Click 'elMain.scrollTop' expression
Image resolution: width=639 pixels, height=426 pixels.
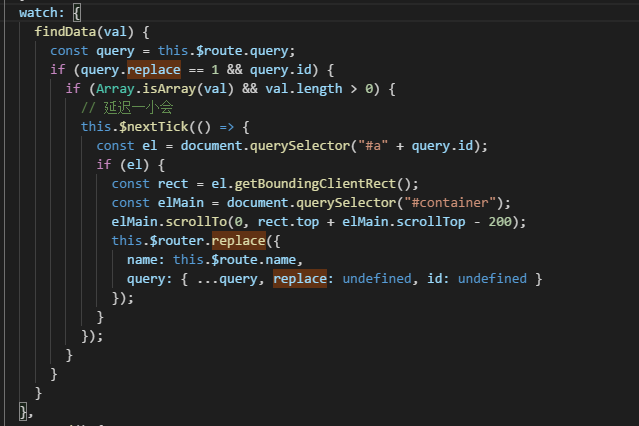click(x=403, y=222)
